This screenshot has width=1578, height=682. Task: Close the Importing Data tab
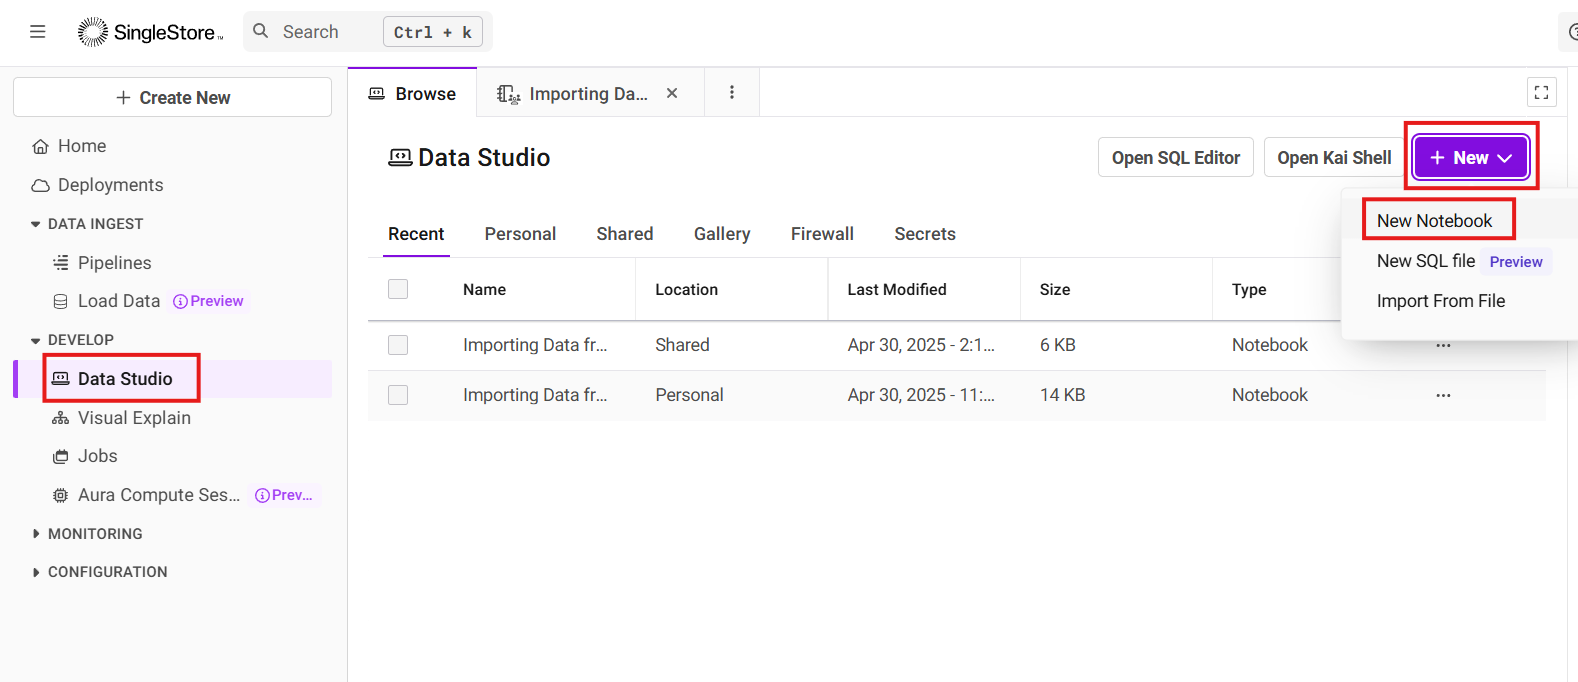click(672, 93)
